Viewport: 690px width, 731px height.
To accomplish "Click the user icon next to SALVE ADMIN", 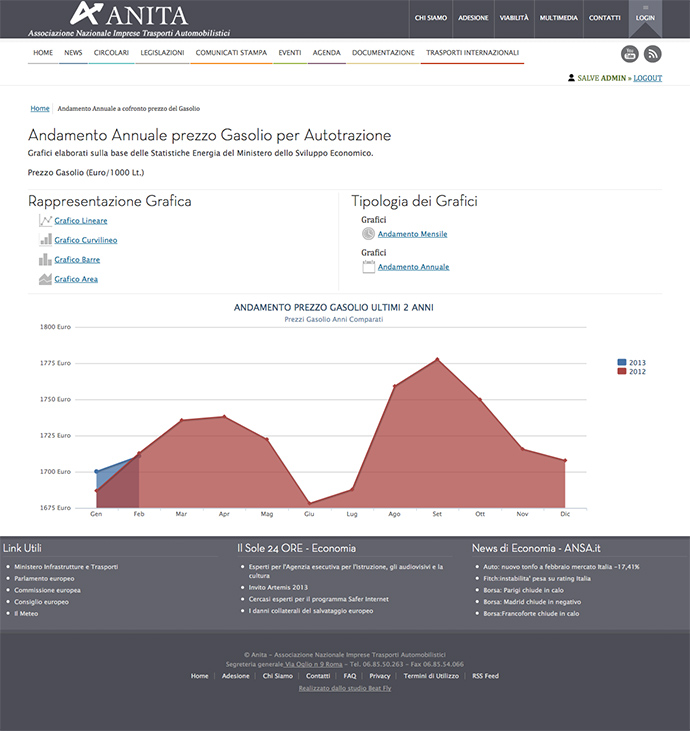I will (571, 78).
